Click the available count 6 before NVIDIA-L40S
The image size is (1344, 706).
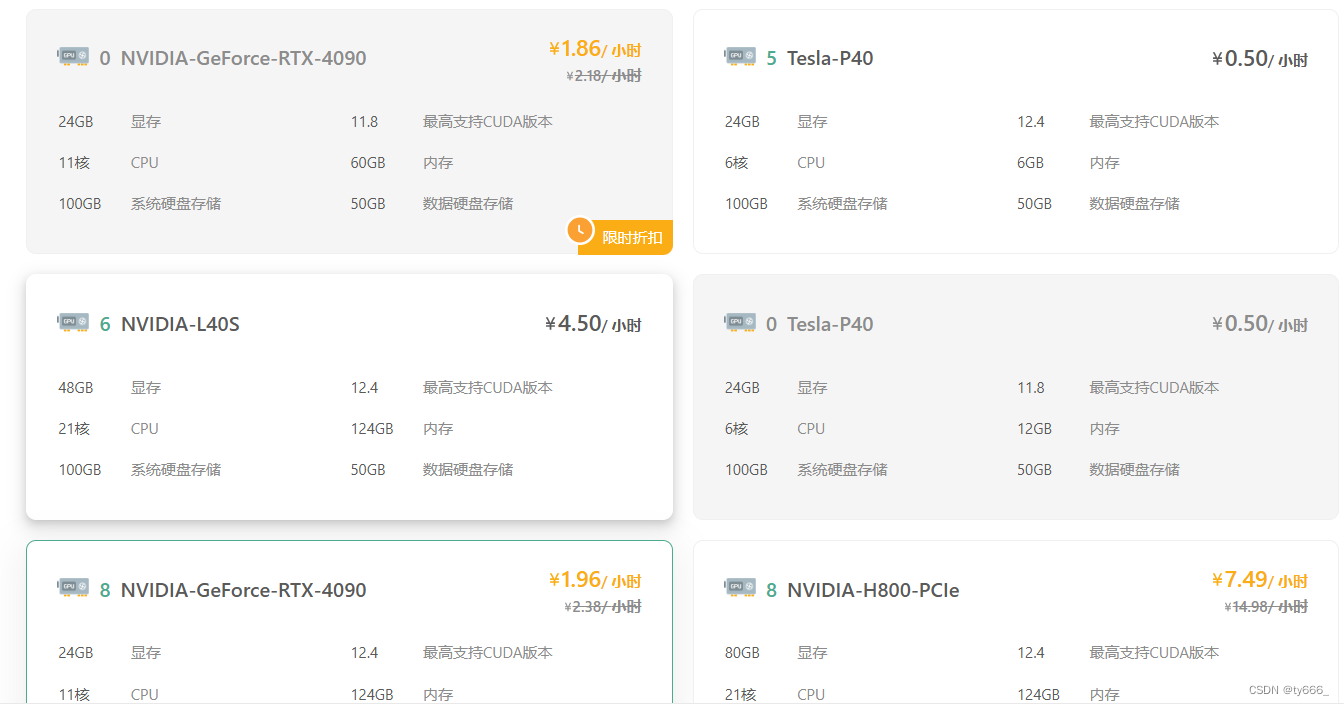click(105, 324)
